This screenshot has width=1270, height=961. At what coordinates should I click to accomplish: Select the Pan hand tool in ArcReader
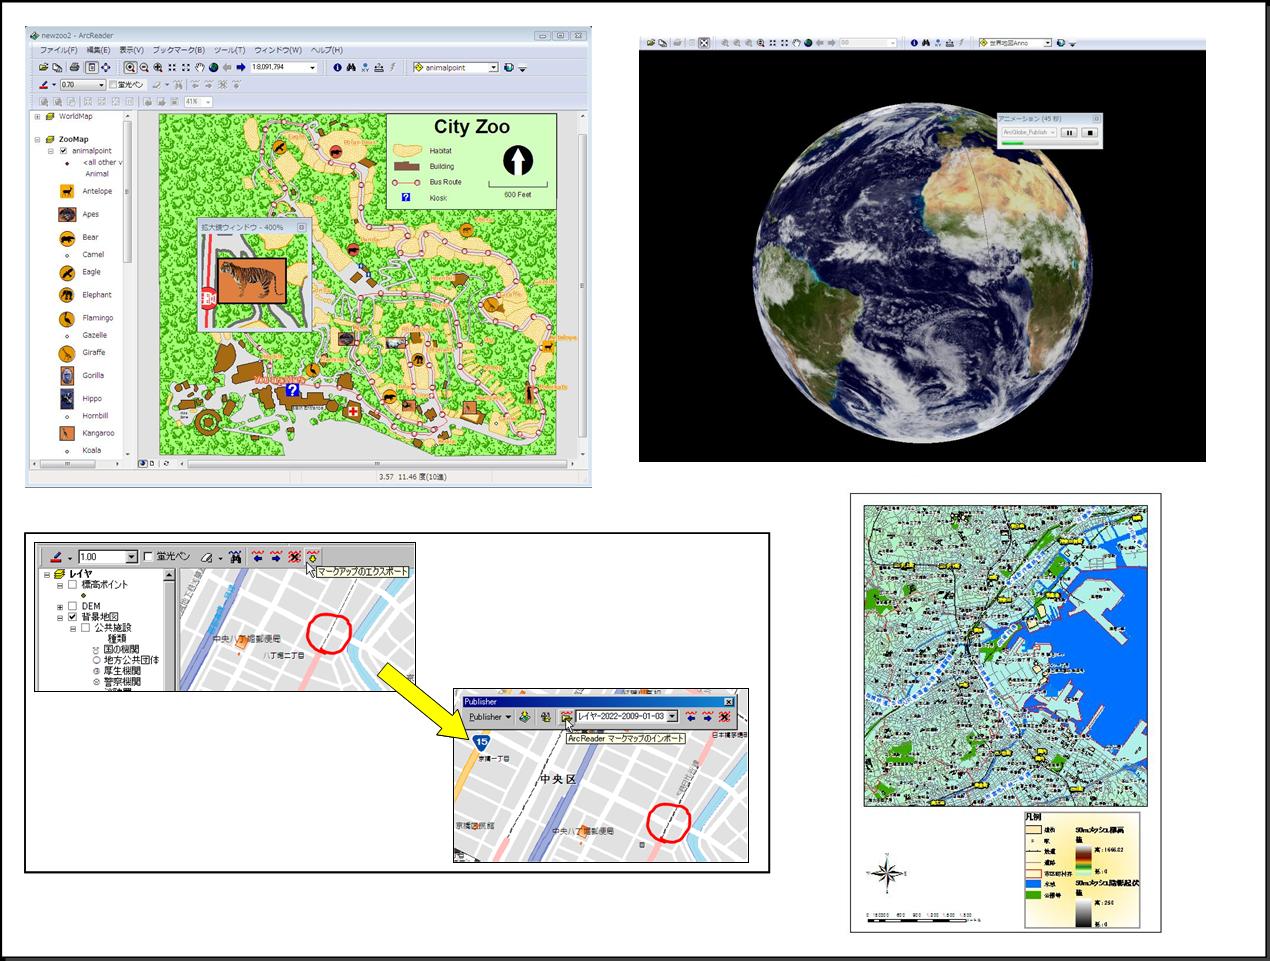pos(200,67)
